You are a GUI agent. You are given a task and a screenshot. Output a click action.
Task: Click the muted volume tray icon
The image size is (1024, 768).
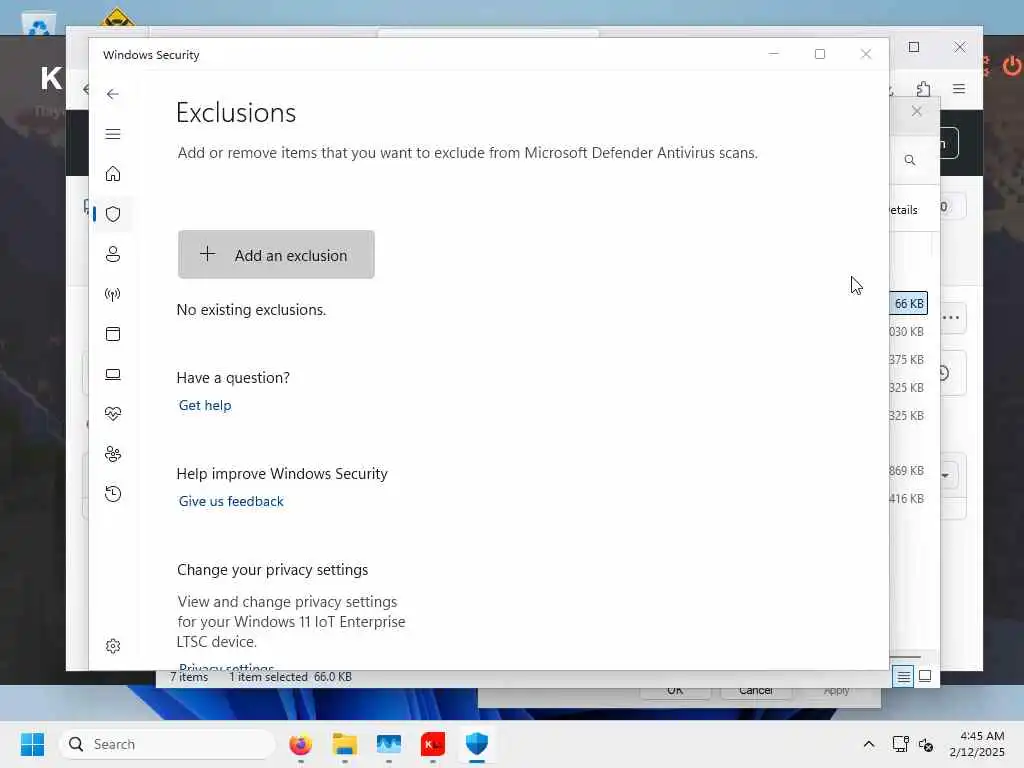pos(926,744)
